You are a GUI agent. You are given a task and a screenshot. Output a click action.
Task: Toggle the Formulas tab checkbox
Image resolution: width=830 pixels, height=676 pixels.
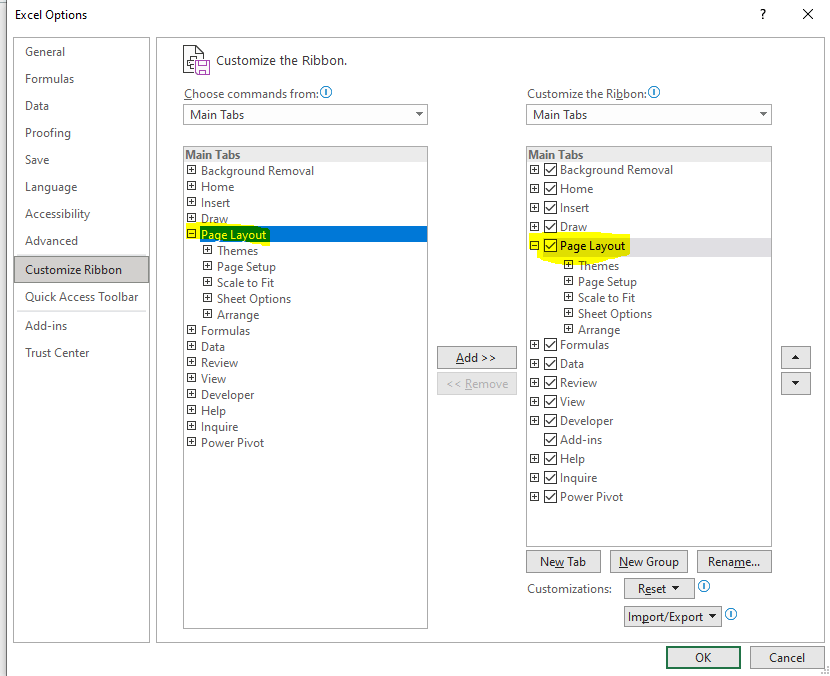click(551, 345)
